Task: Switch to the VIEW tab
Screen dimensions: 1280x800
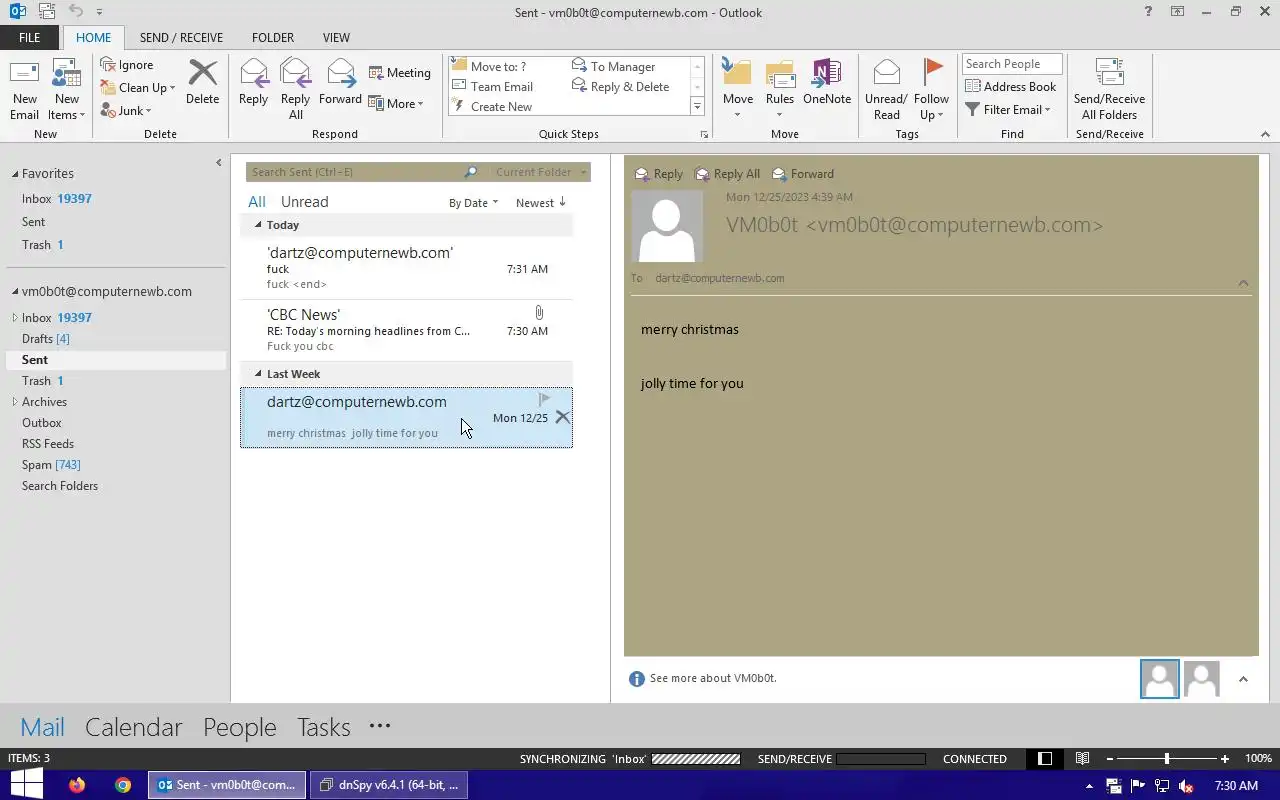Action: click(x=336, y=38)
